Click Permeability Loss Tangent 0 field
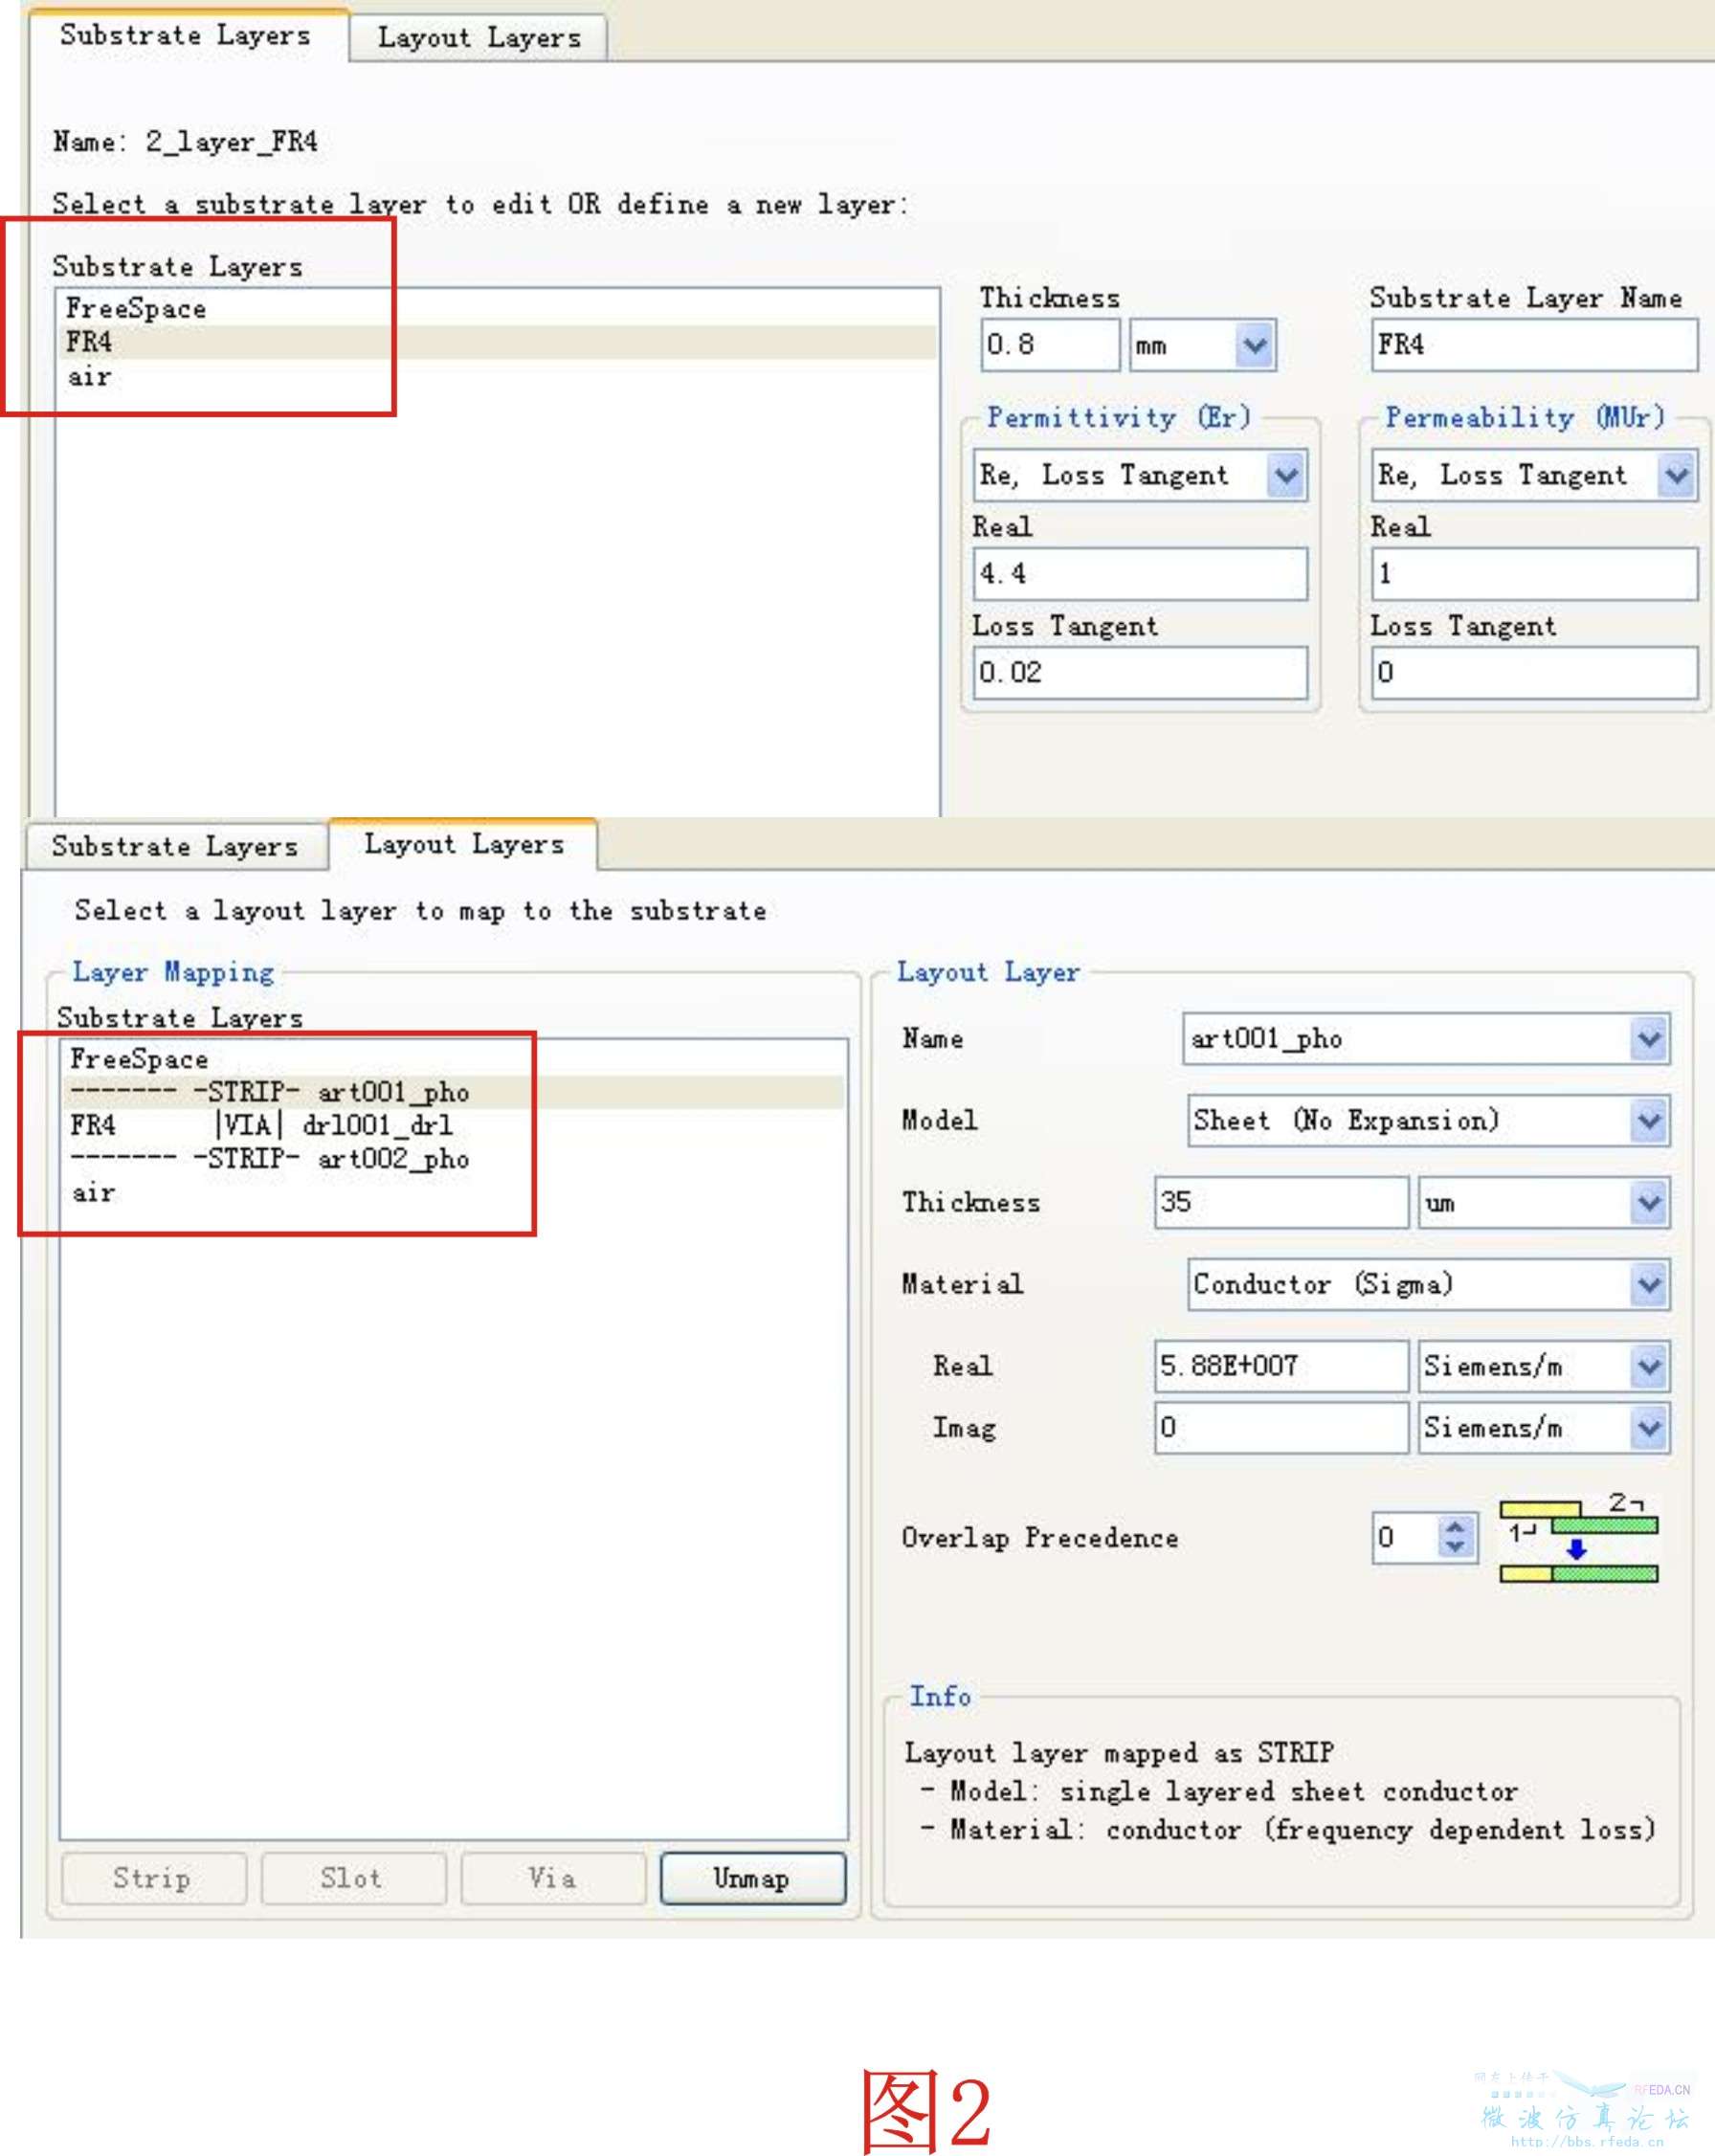Viewport: 1715px width, 2156px height. click(x=1534, y=672)
